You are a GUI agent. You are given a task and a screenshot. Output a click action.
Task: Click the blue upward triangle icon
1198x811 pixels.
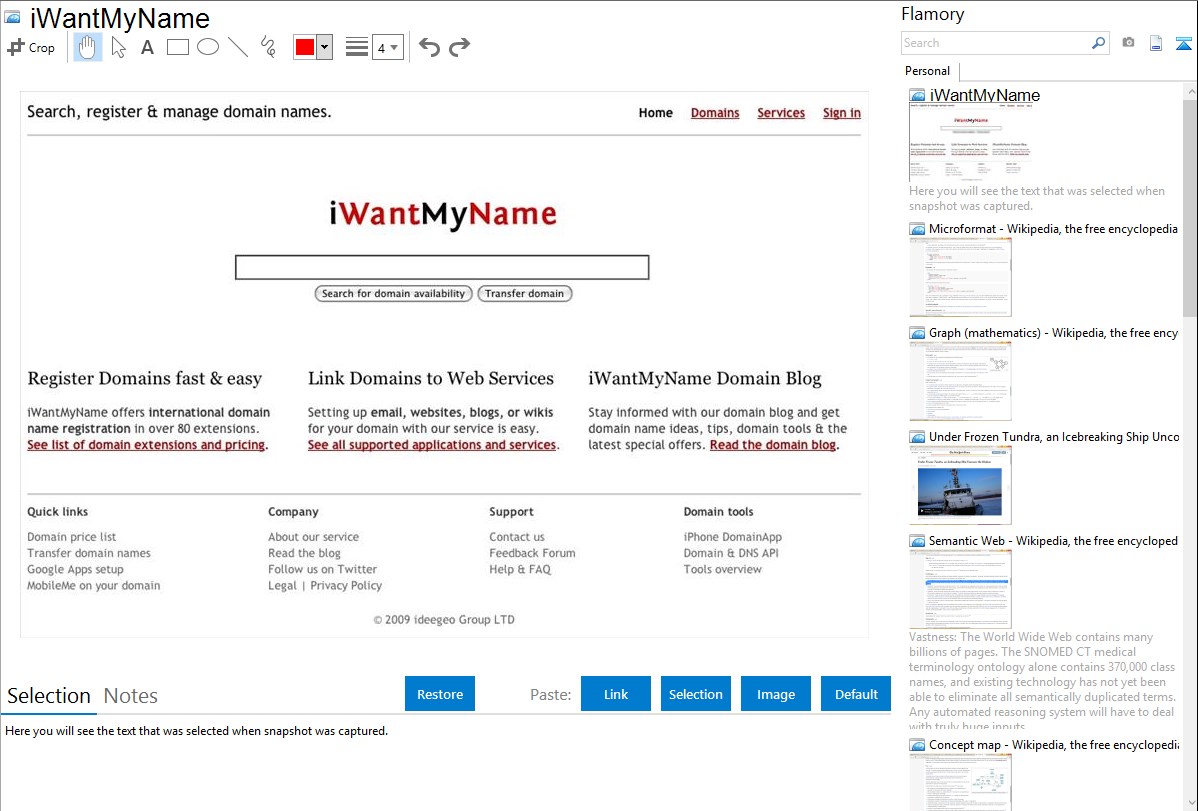[x=1183, y=43]
